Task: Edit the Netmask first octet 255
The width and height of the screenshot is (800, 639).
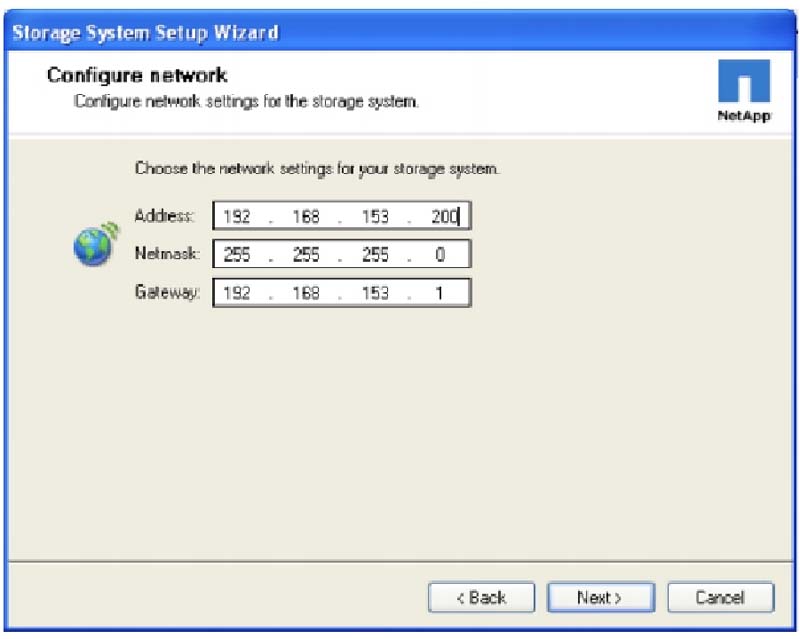Action: (x=237, y=254)
